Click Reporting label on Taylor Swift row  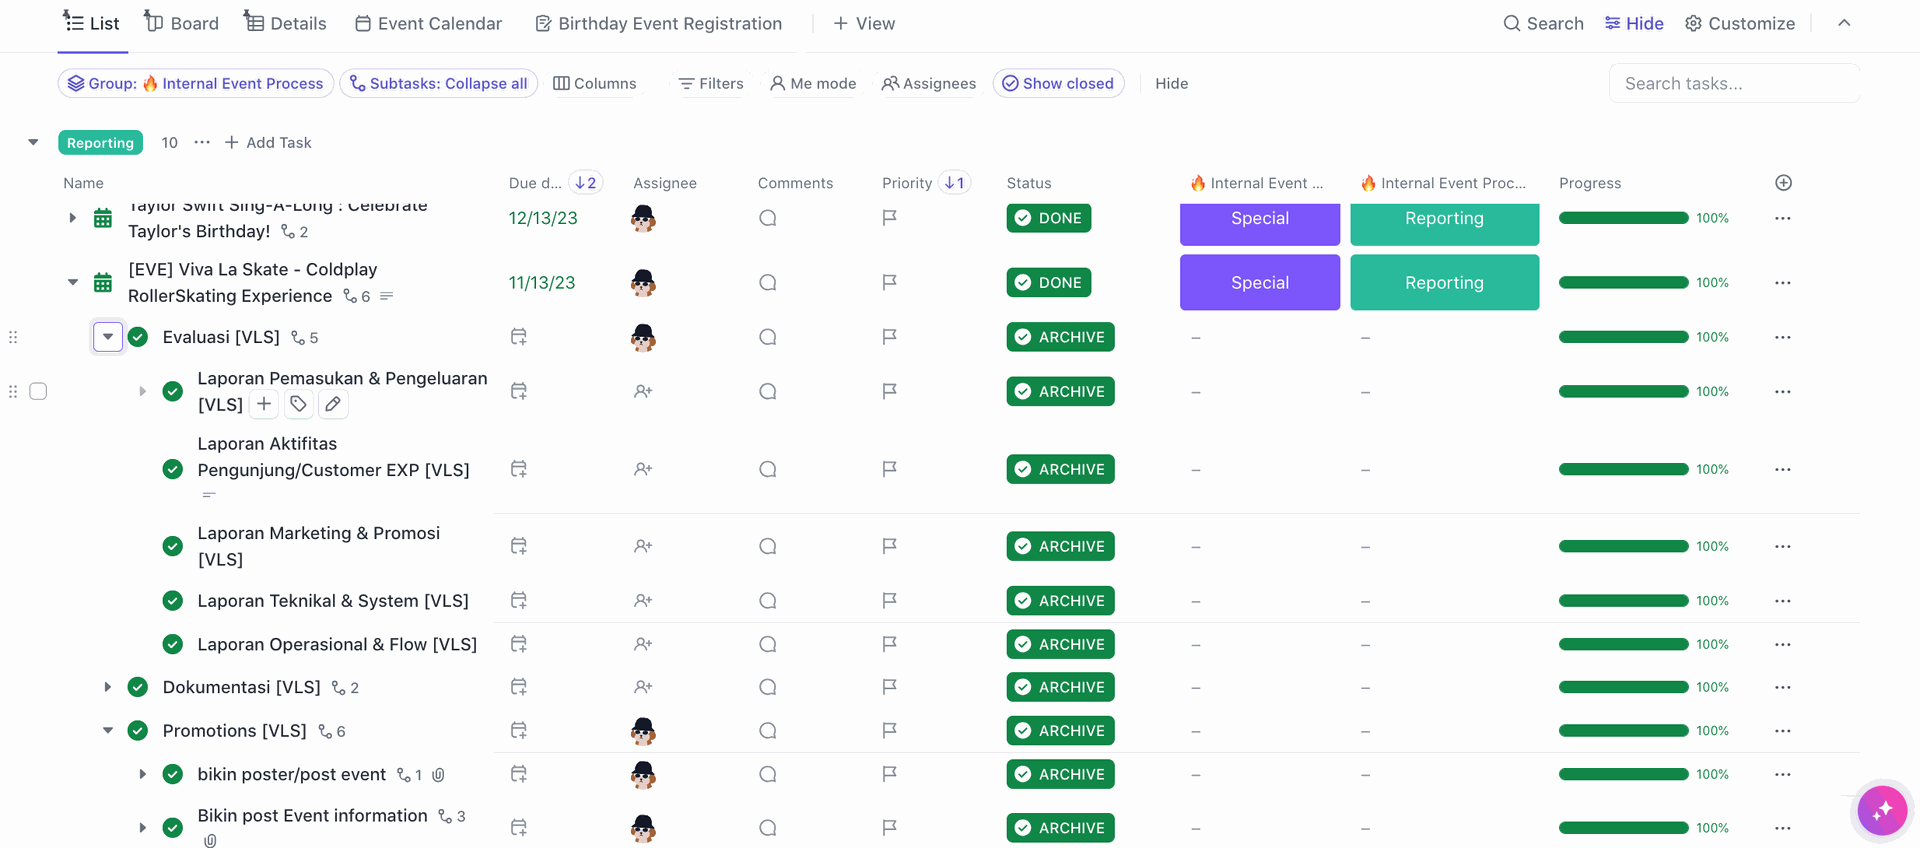tap(1444, 222)
